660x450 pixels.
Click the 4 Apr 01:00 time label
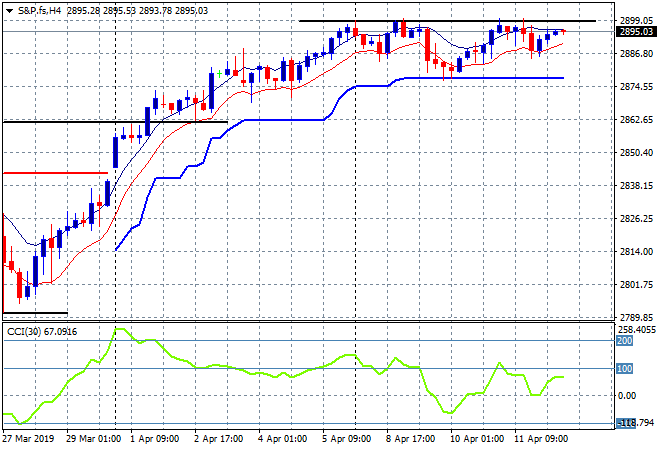coord(282,439)
